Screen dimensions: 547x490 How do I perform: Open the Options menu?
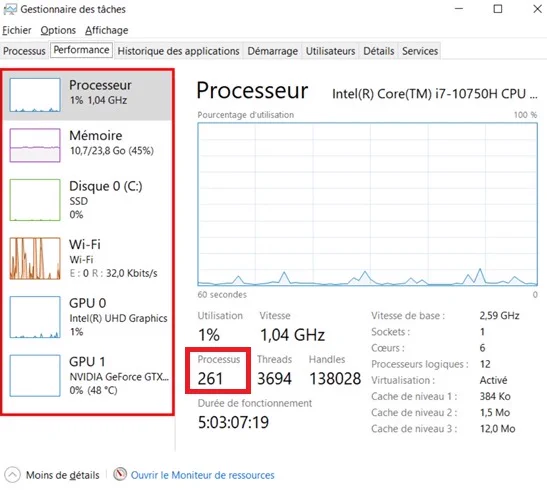coord(58,30)
